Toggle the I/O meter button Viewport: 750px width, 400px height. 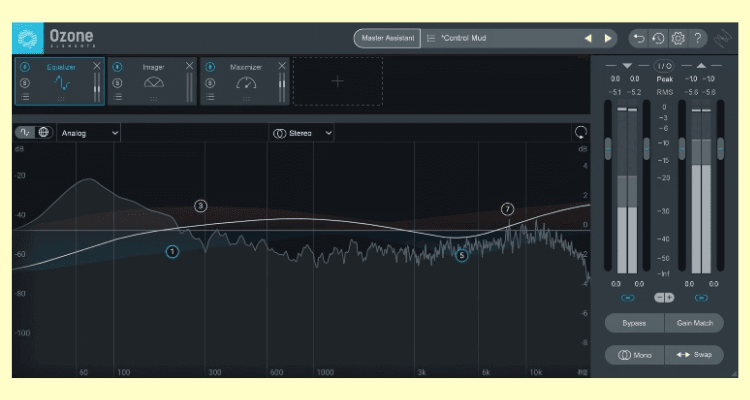point(664,66)
